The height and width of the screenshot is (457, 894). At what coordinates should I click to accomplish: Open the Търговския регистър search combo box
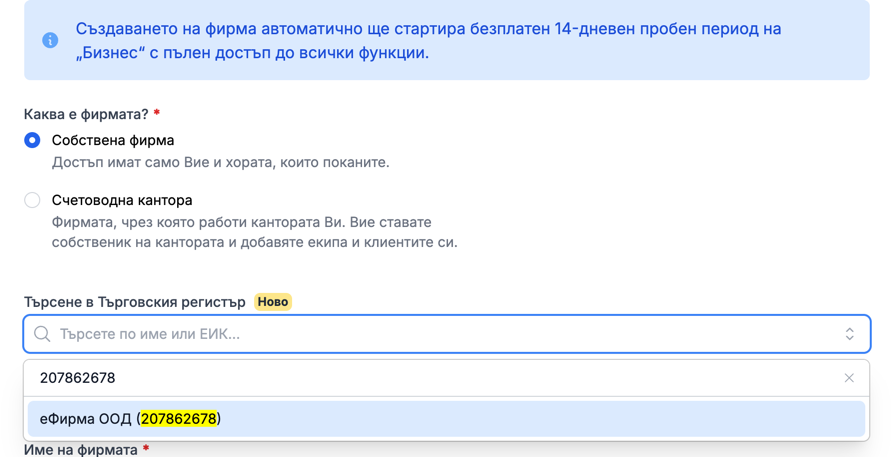tap(446, 334)
